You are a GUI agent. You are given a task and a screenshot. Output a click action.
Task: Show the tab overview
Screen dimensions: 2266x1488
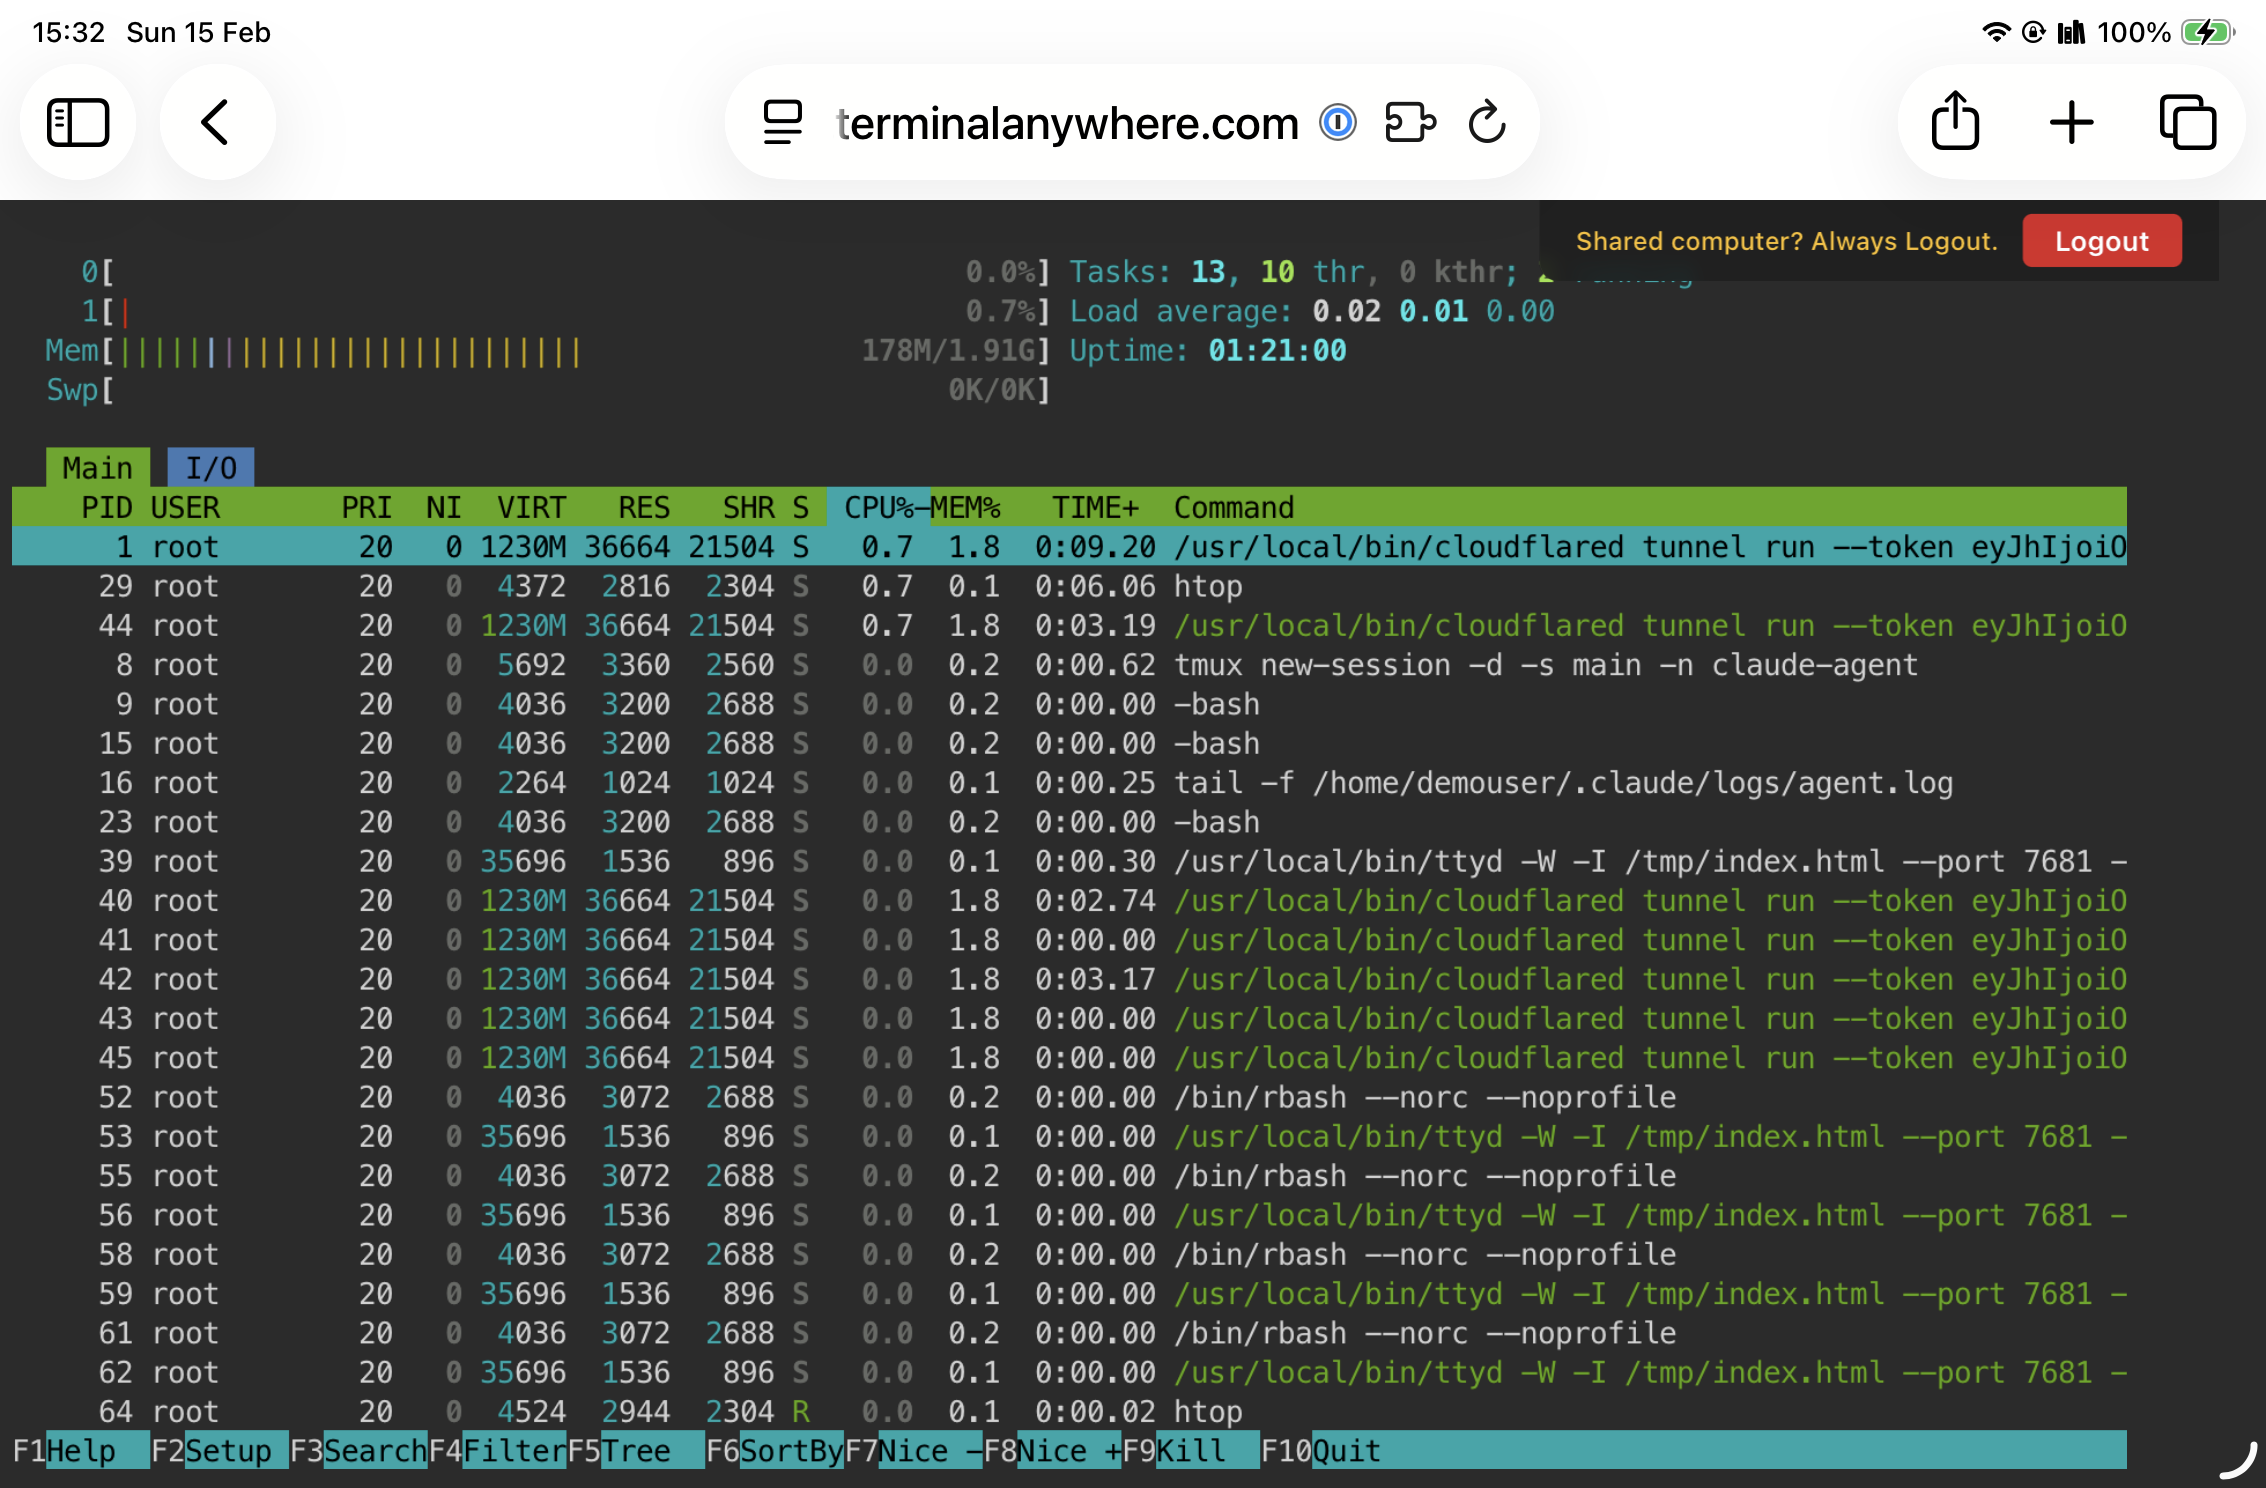tap(2189, 122)
